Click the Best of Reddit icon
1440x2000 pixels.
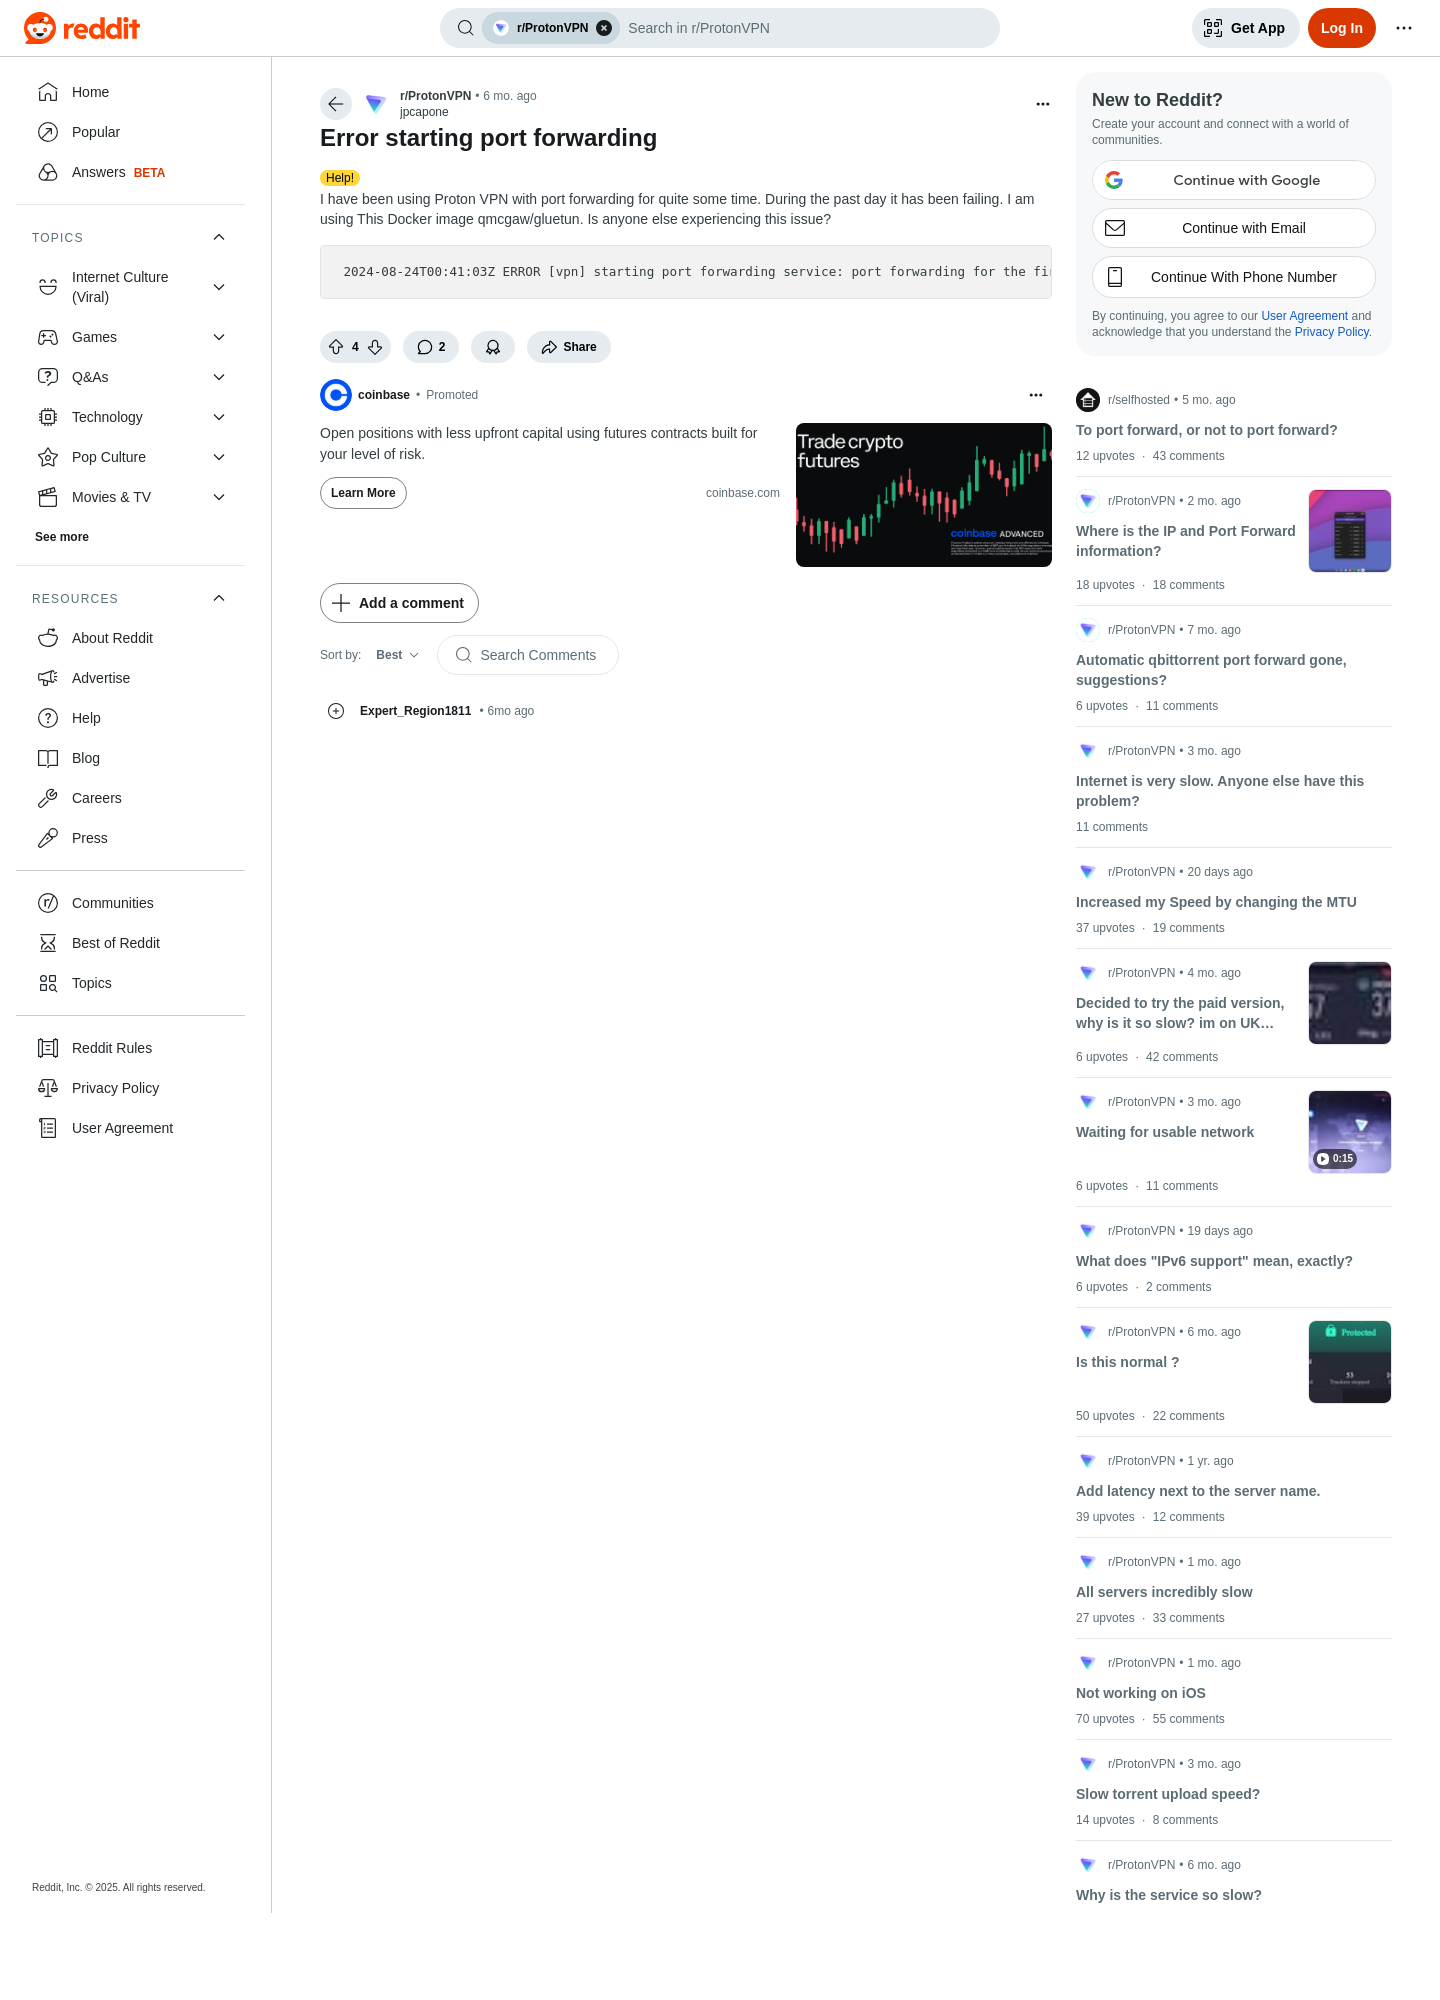pyautogui.click(x=48, y=943)
